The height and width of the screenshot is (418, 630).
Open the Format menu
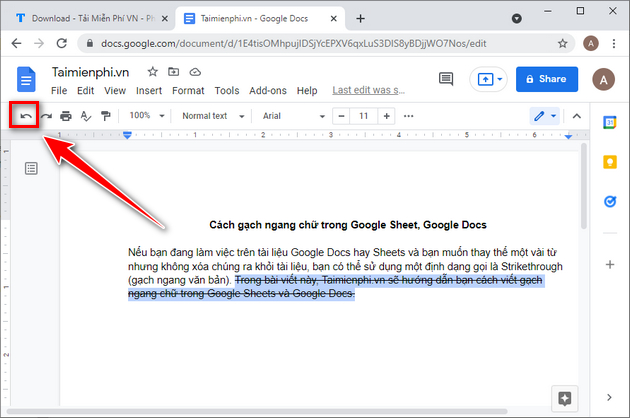tap(188, 91)
